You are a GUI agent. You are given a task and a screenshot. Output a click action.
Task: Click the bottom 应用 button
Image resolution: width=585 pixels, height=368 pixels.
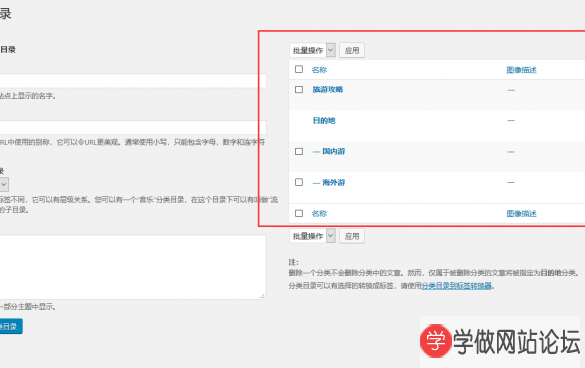(352, 236)
